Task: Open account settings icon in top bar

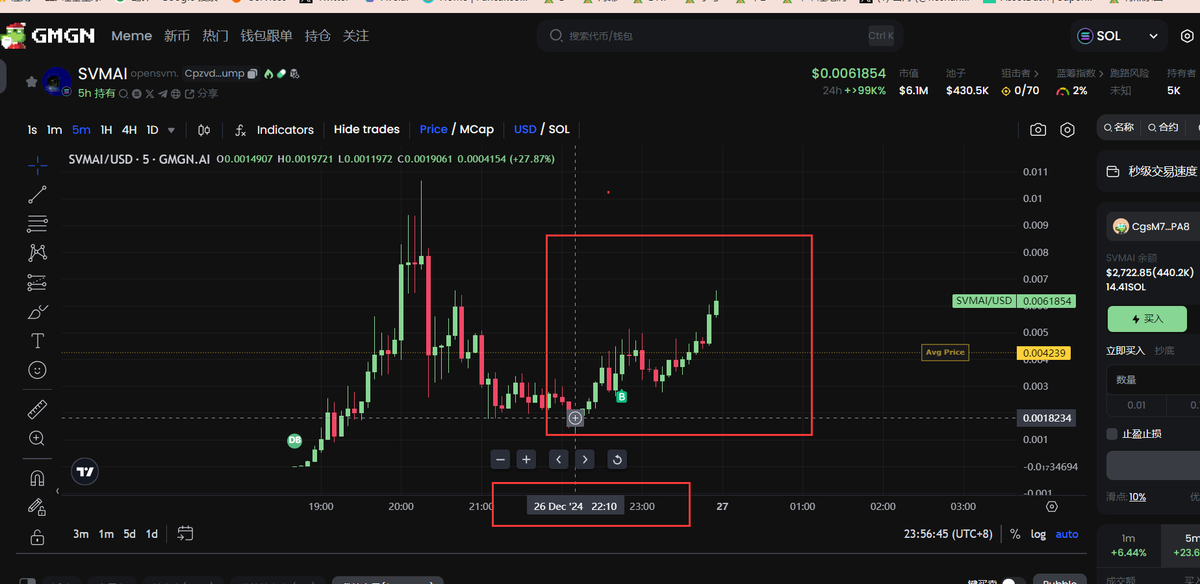Action: (1188, 36)
